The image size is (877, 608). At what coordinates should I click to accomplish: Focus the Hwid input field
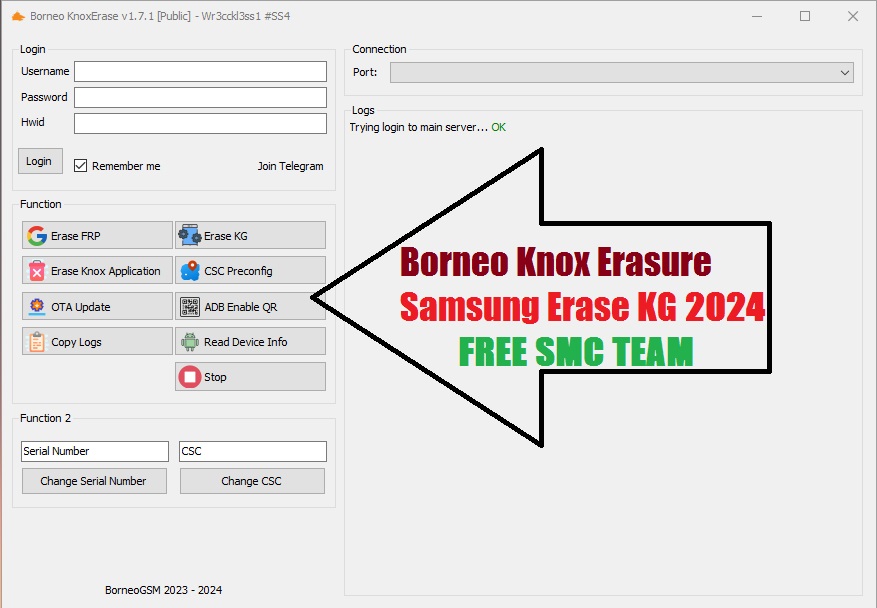[x=200, y=124]
